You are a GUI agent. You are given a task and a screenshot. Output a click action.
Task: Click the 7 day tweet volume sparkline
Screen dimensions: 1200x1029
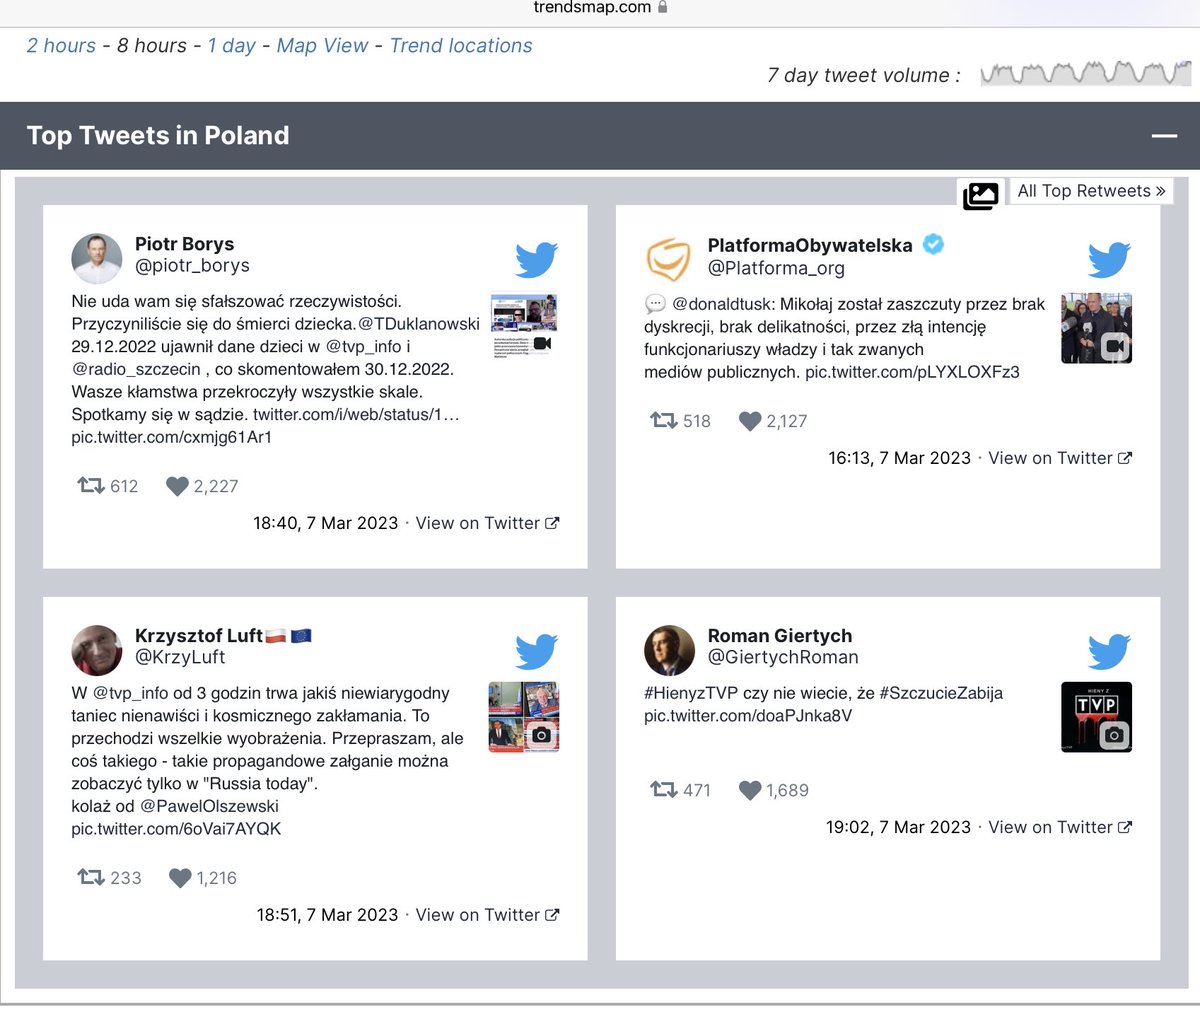click(1085, 74)
